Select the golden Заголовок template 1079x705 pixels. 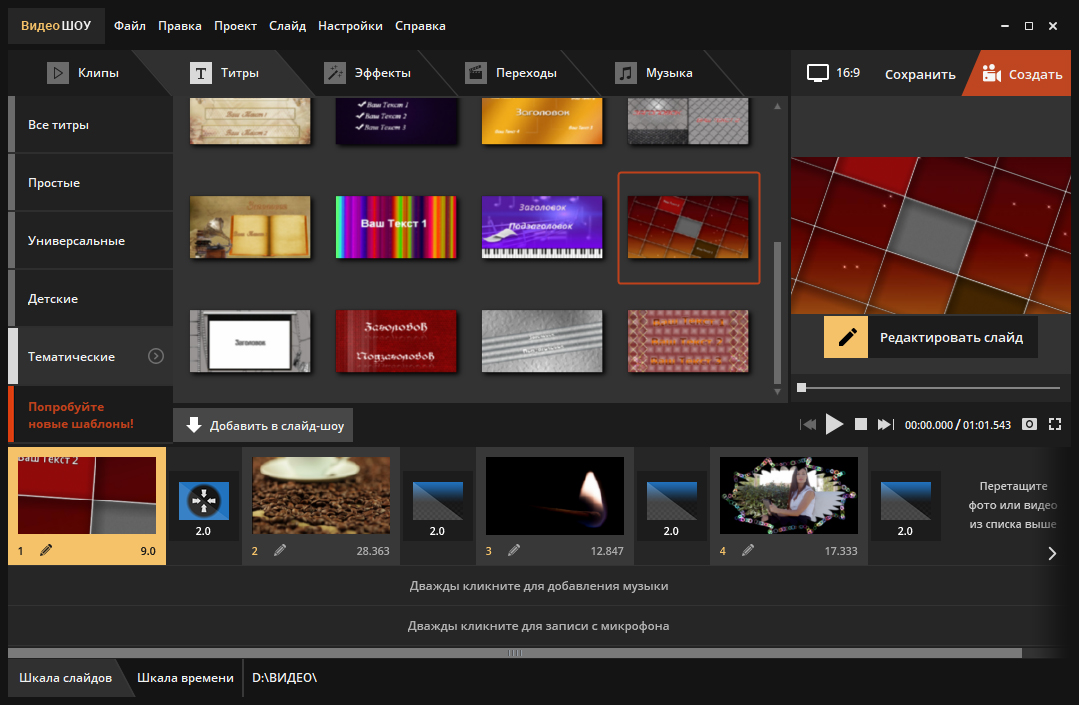coord(542,120)
